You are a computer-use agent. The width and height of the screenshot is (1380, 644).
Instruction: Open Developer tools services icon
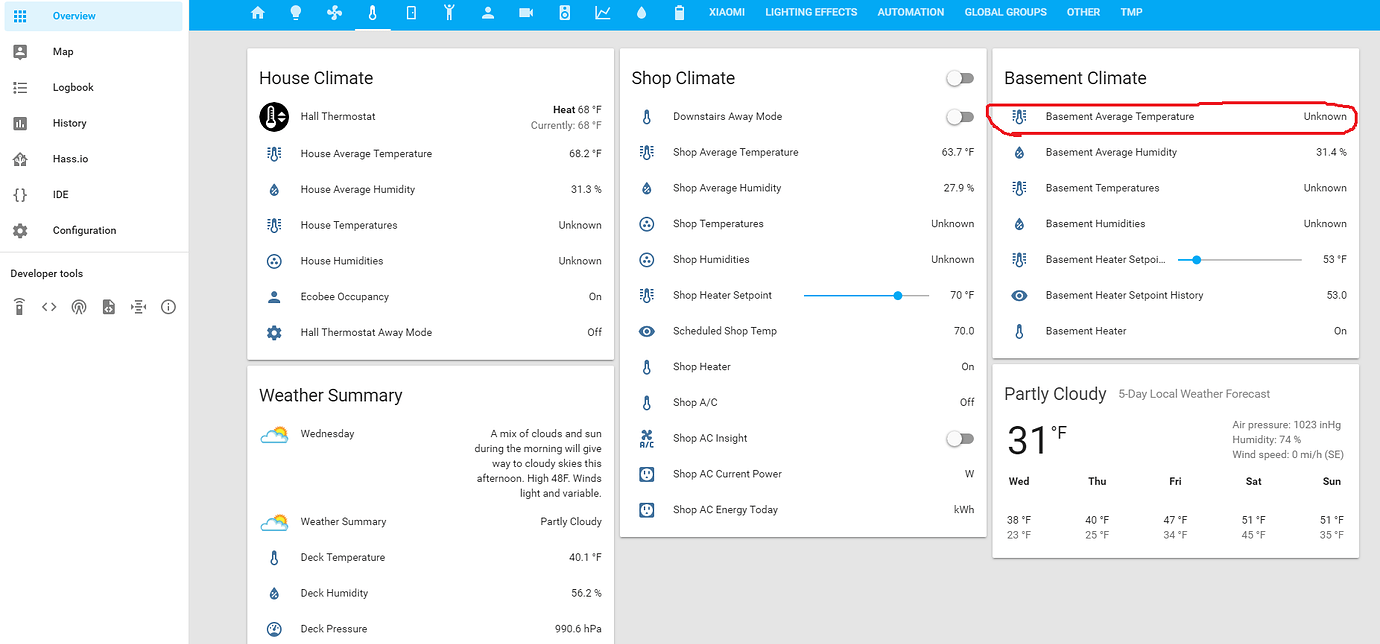[x=18, y=306]
